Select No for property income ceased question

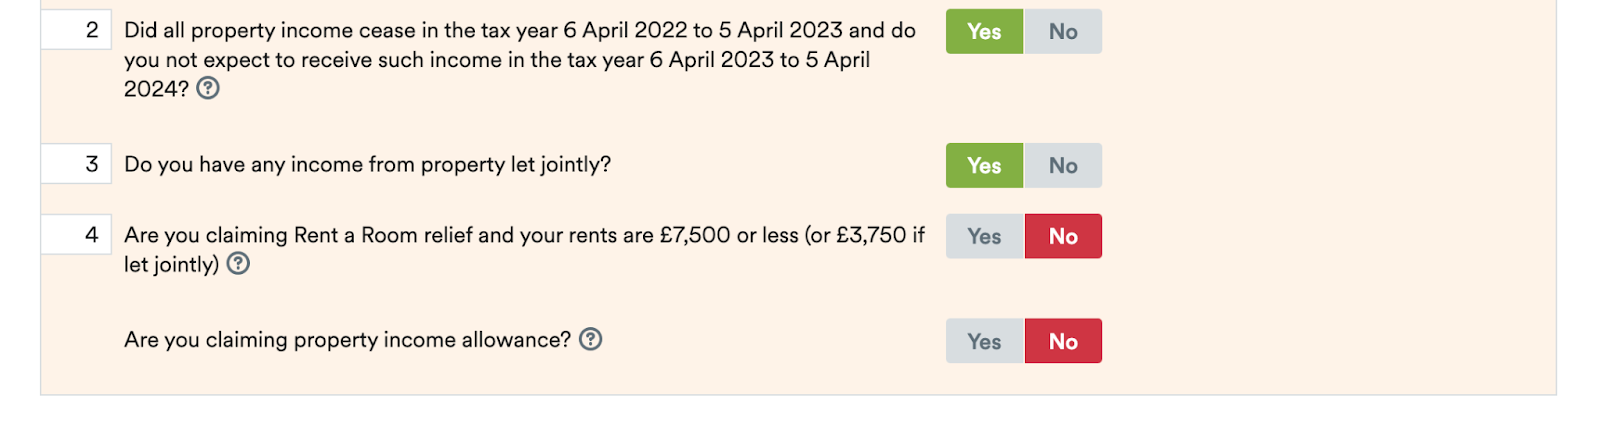pyautogui.click(x=1063, y=31)
